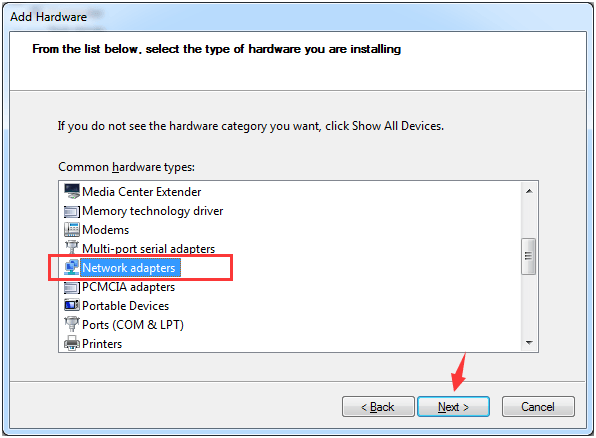Select Portable Devices in hardware types
This screenshot has width=596, height=438.
[x=125, y=306]
